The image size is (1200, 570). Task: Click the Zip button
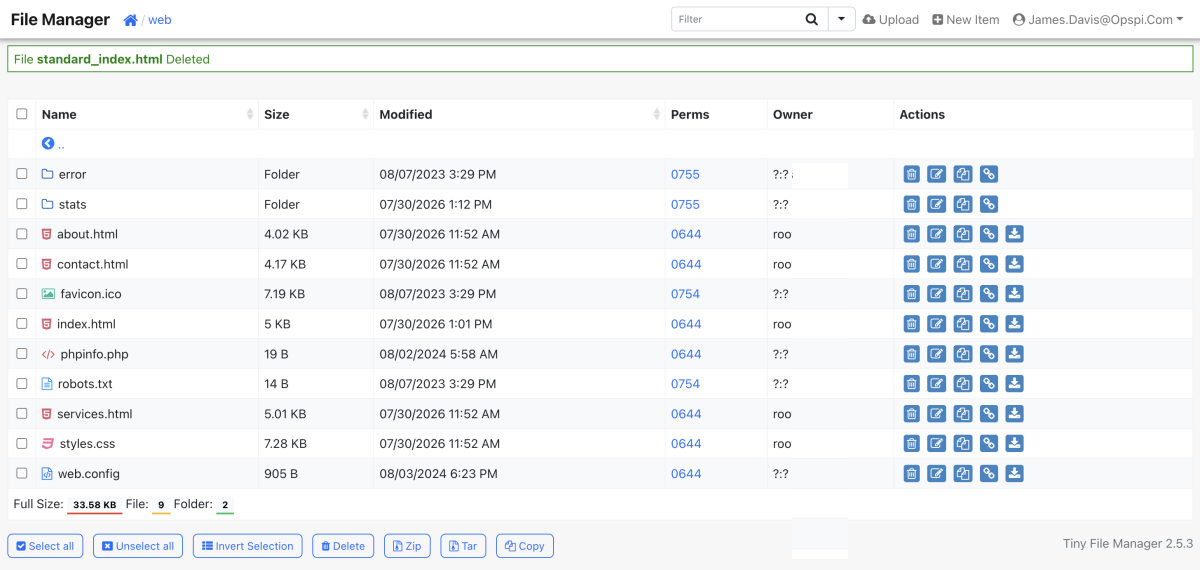[407, 546]
